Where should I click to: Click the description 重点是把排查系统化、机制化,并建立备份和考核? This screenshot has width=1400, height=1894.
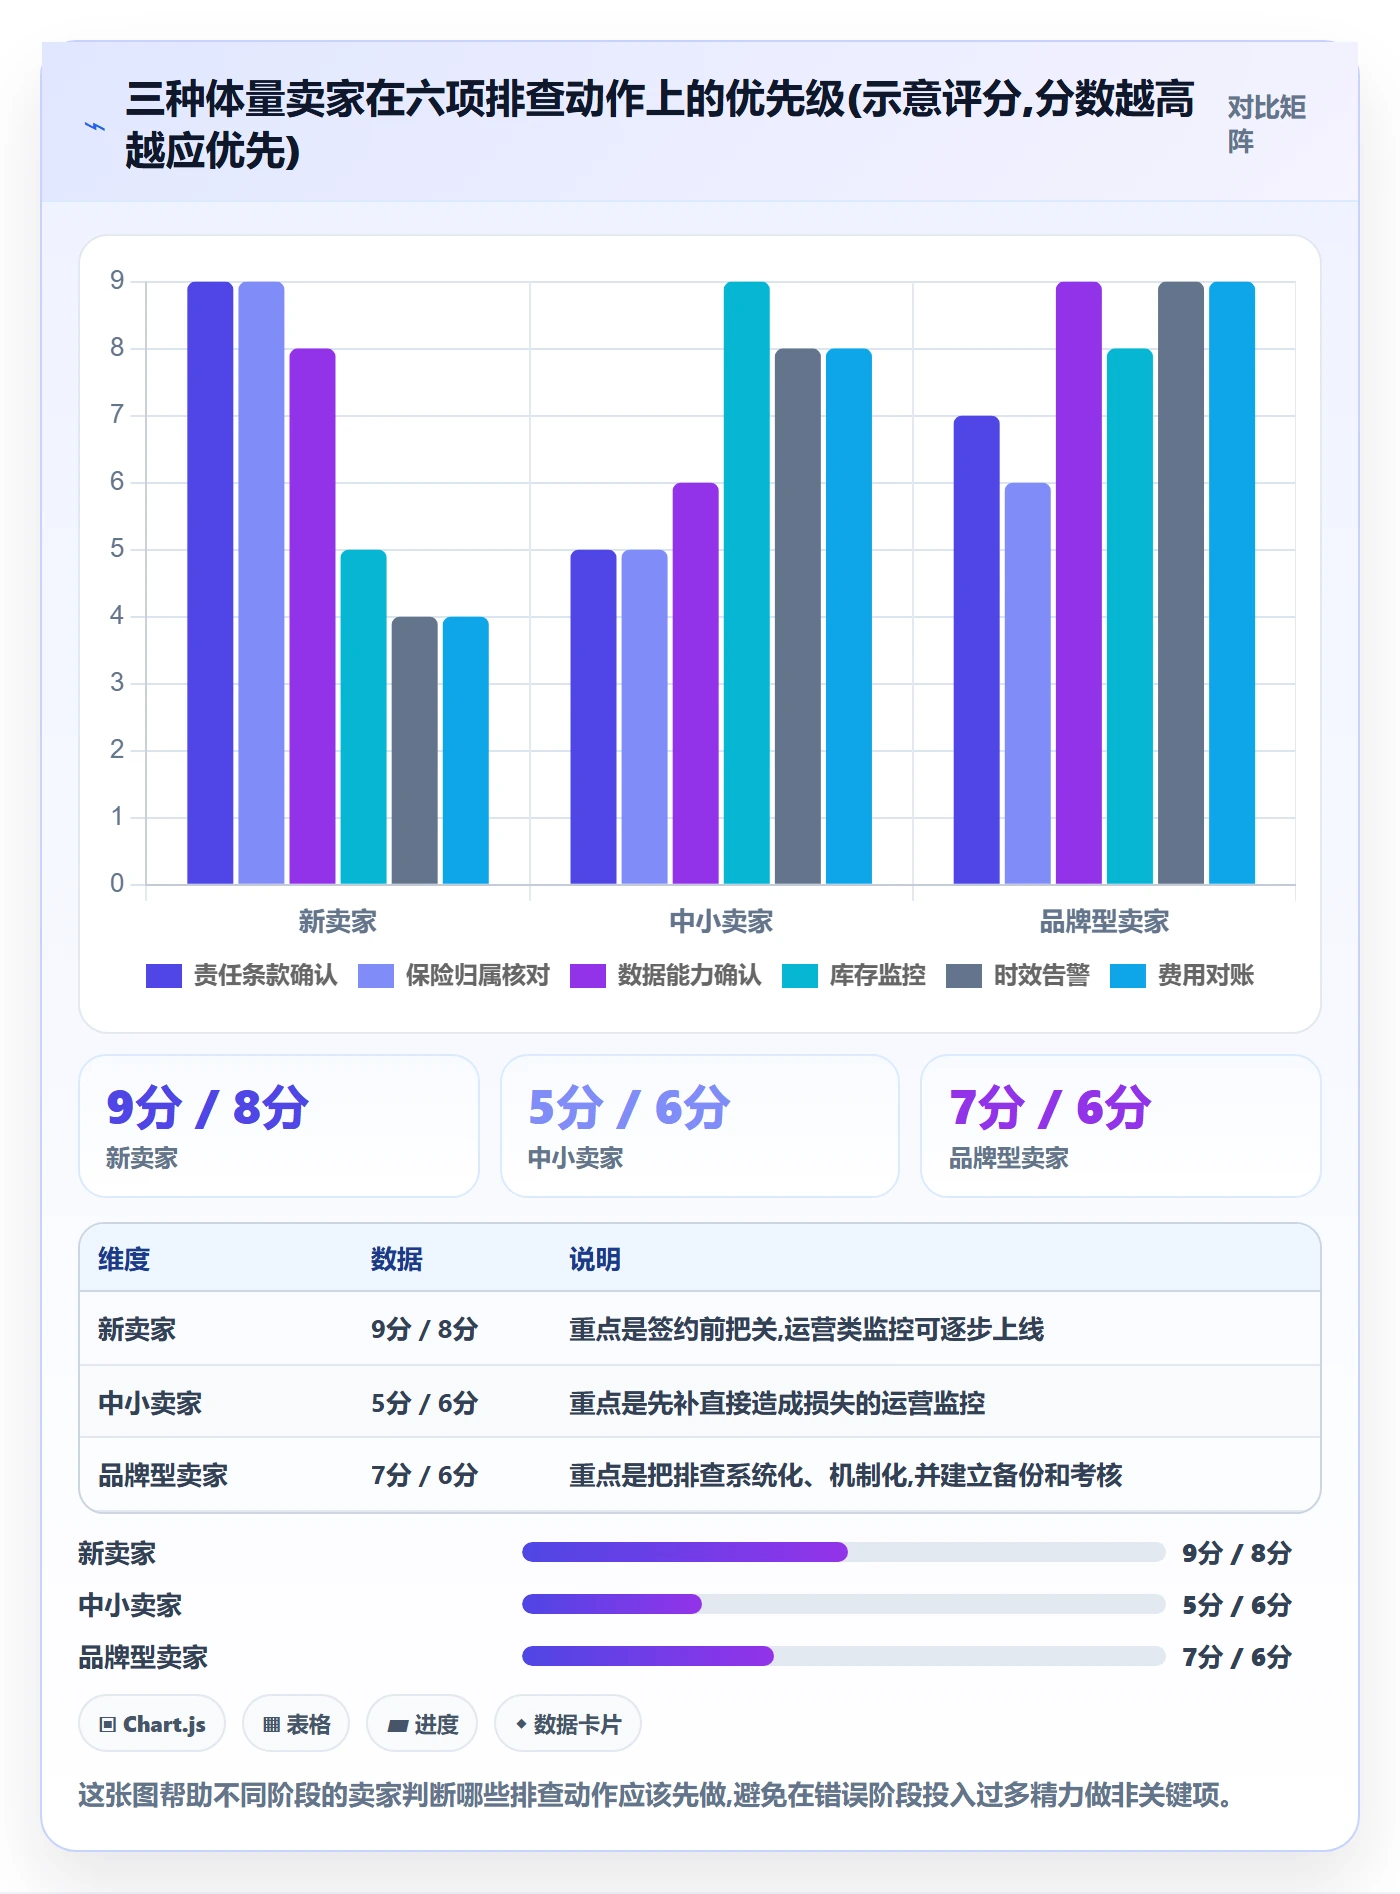click(846, 1475)
